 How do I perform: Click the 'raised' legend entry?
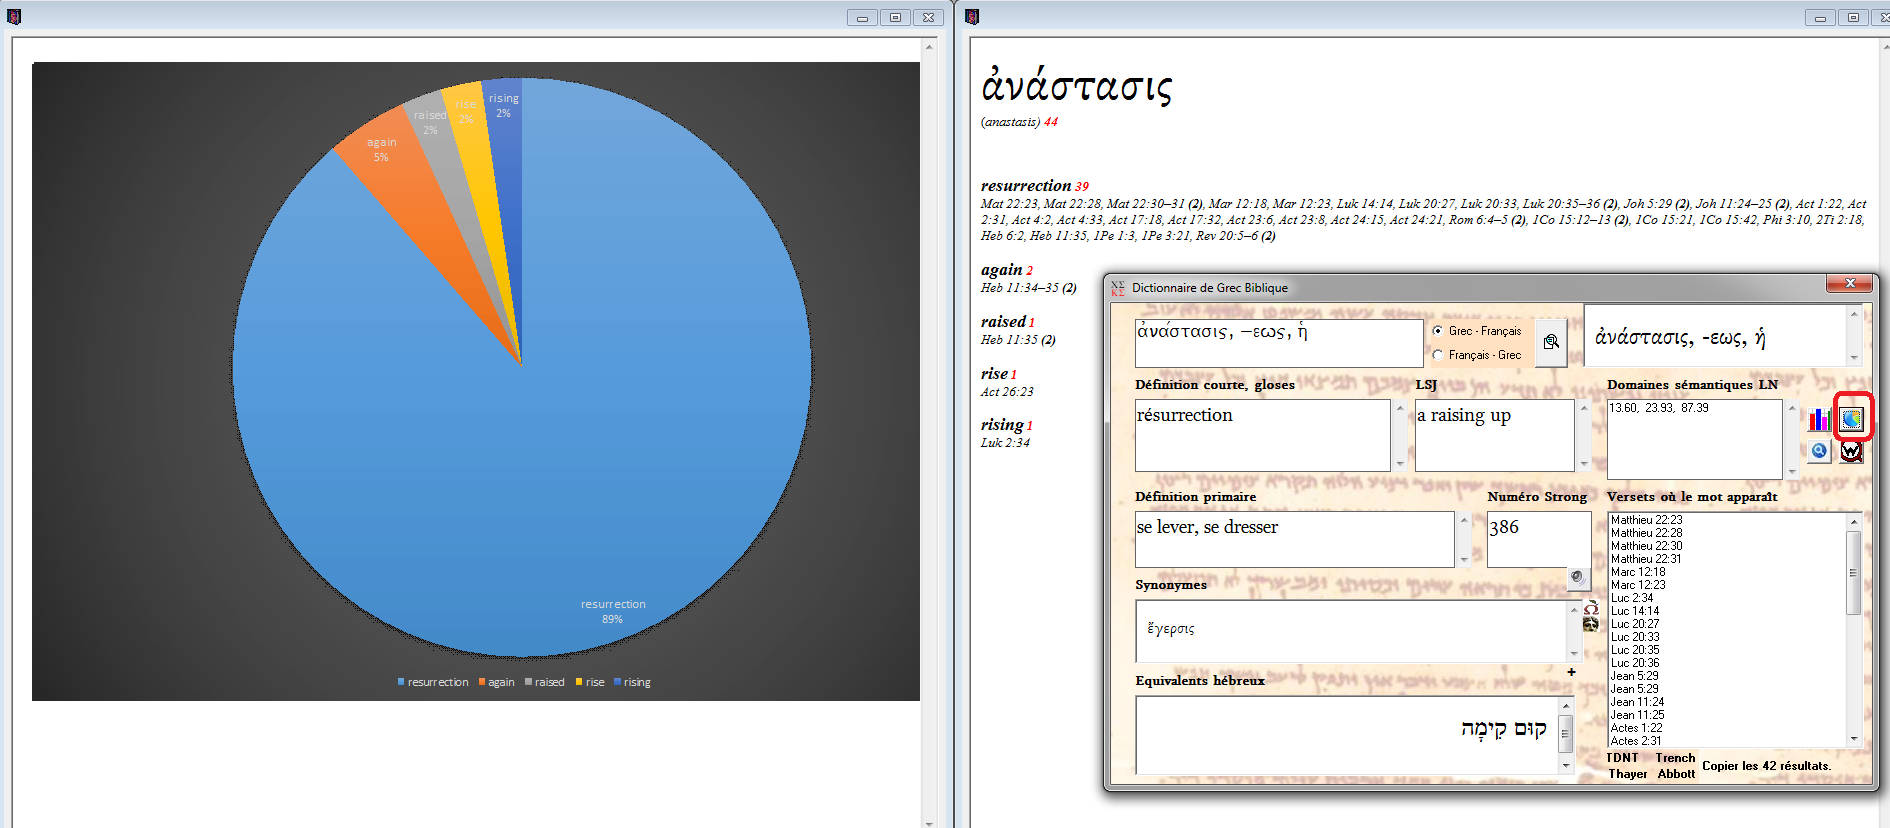tap(544, 682)
